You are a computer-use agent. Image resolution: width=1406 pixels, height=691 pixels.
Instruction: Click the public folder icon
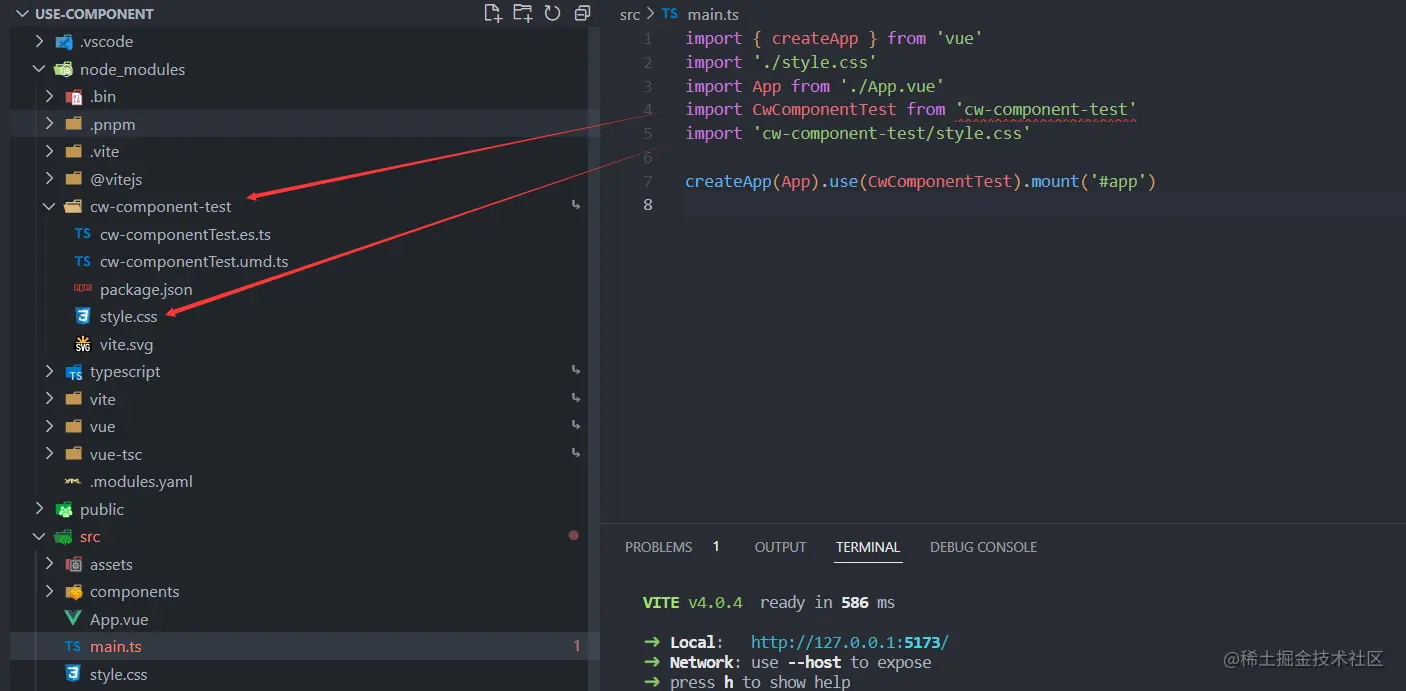64,509
